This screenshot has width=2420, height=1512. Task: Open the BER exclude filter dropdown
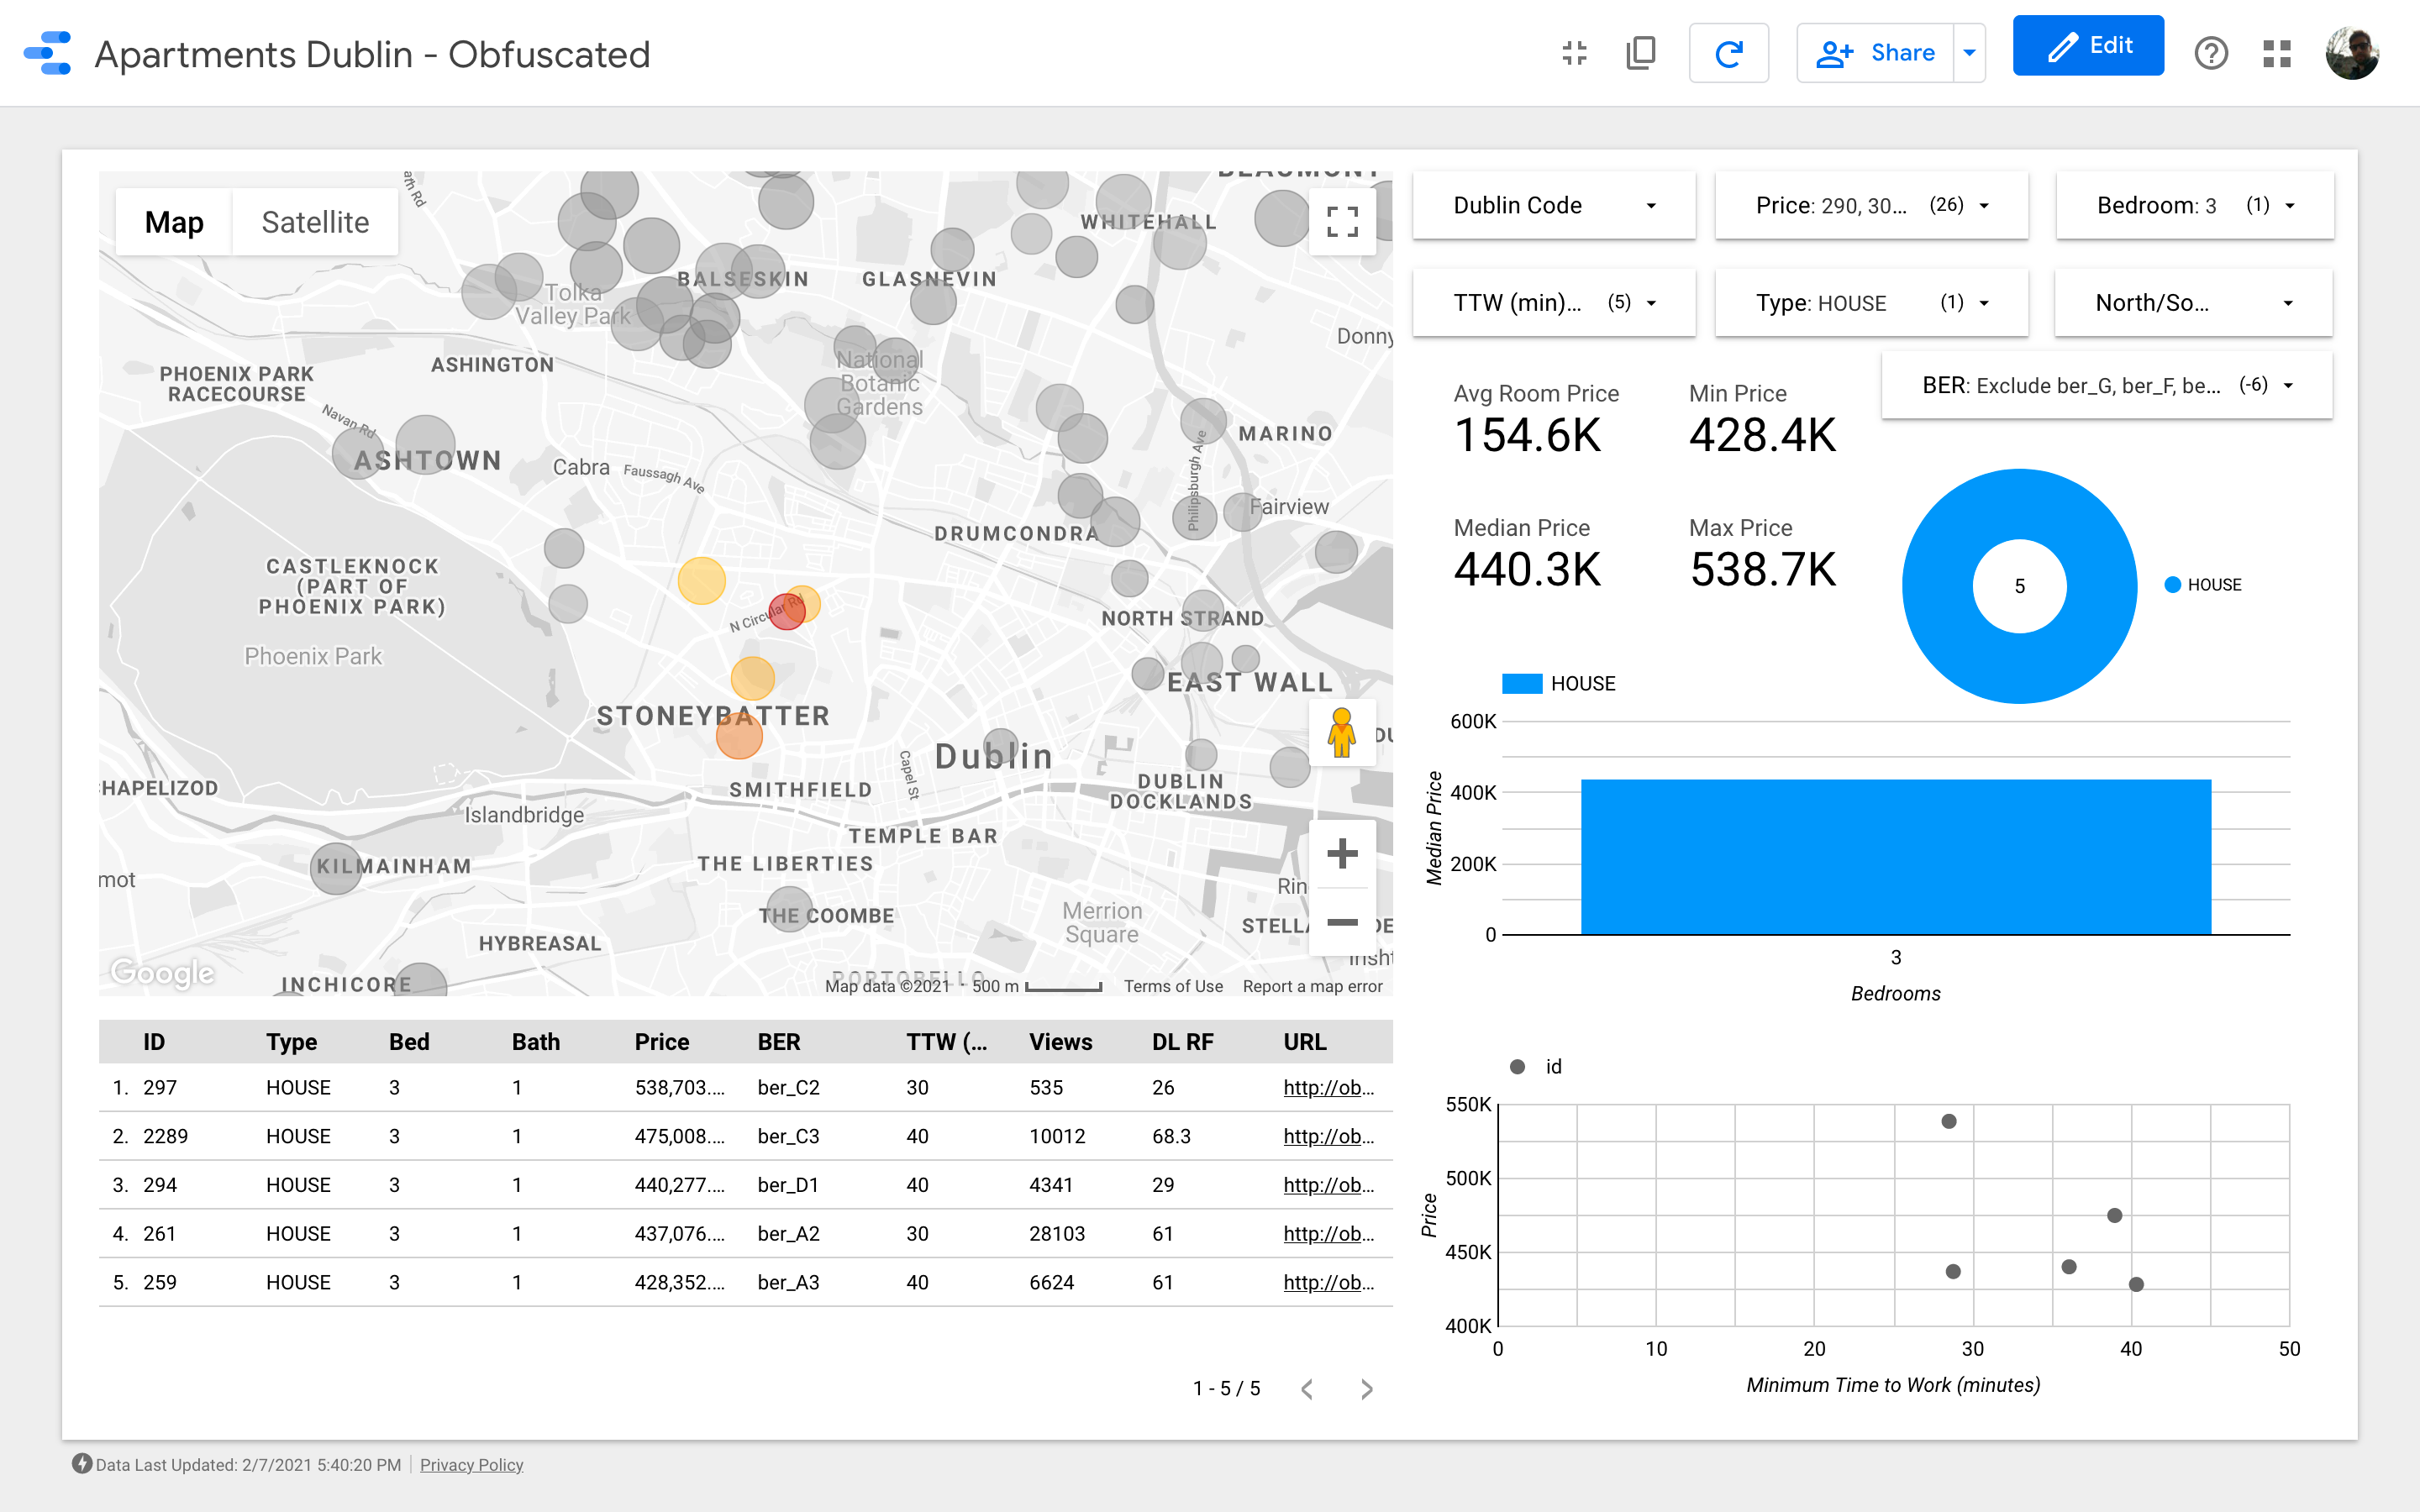tap(2107, 386)
